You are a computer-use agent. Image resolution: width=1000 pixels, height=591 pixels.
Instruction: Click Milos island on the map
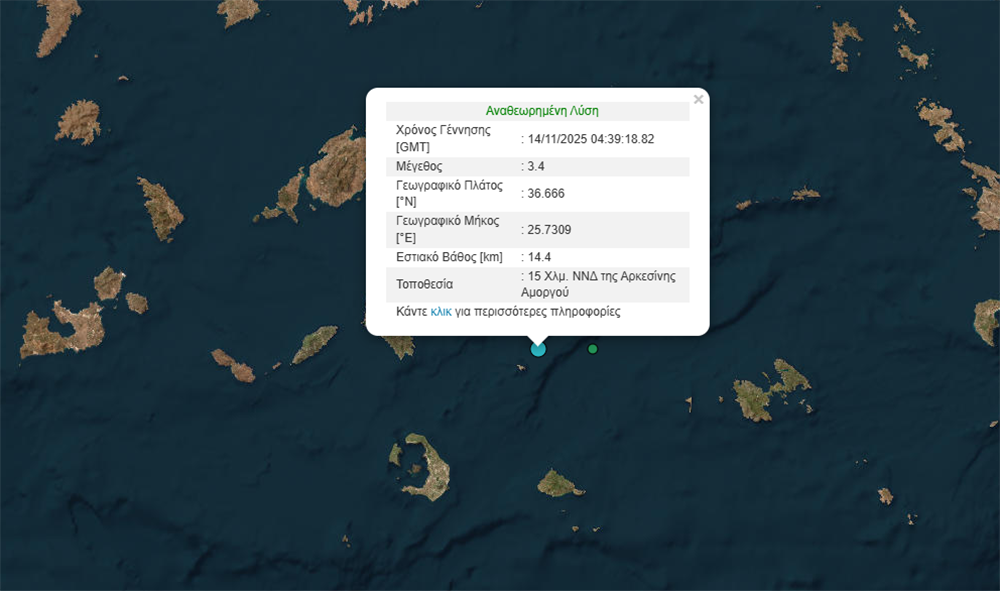pyautogui.click(x=62, y=330)
